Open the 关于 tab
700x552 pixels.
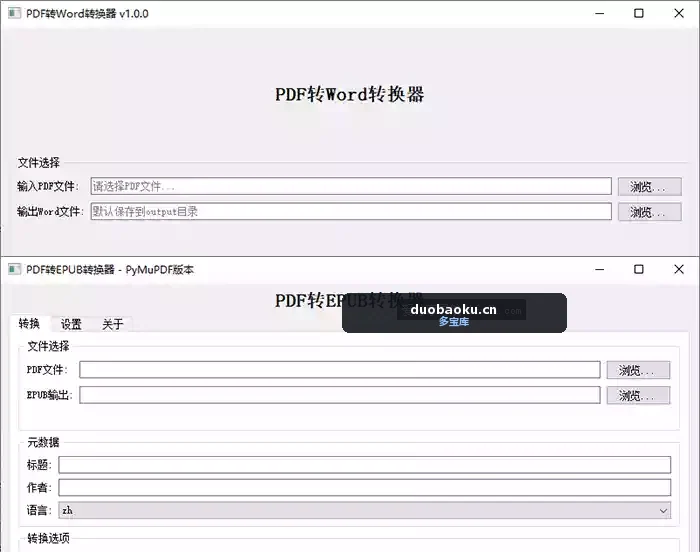112,324
